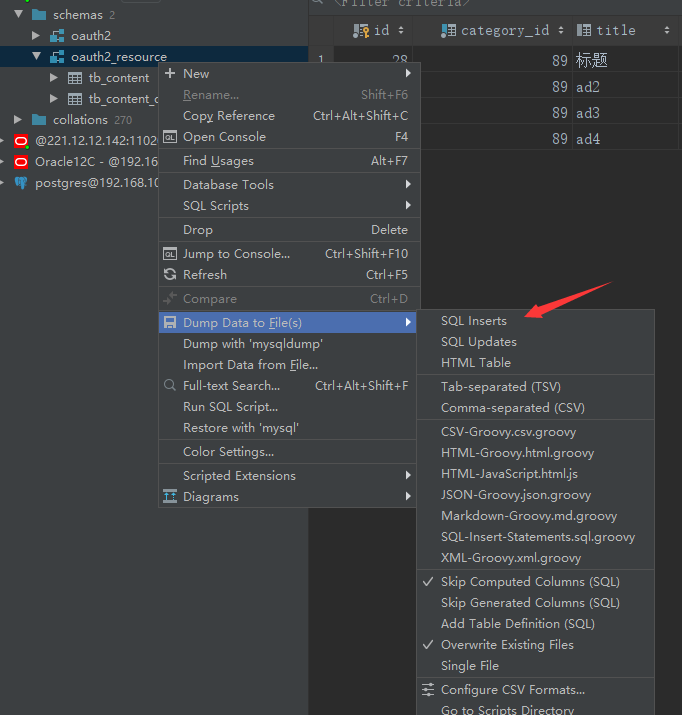Viewport: 682px width, 715px height.
Task: Click the oauth2_resource schema icon
Action: (57, 57)
